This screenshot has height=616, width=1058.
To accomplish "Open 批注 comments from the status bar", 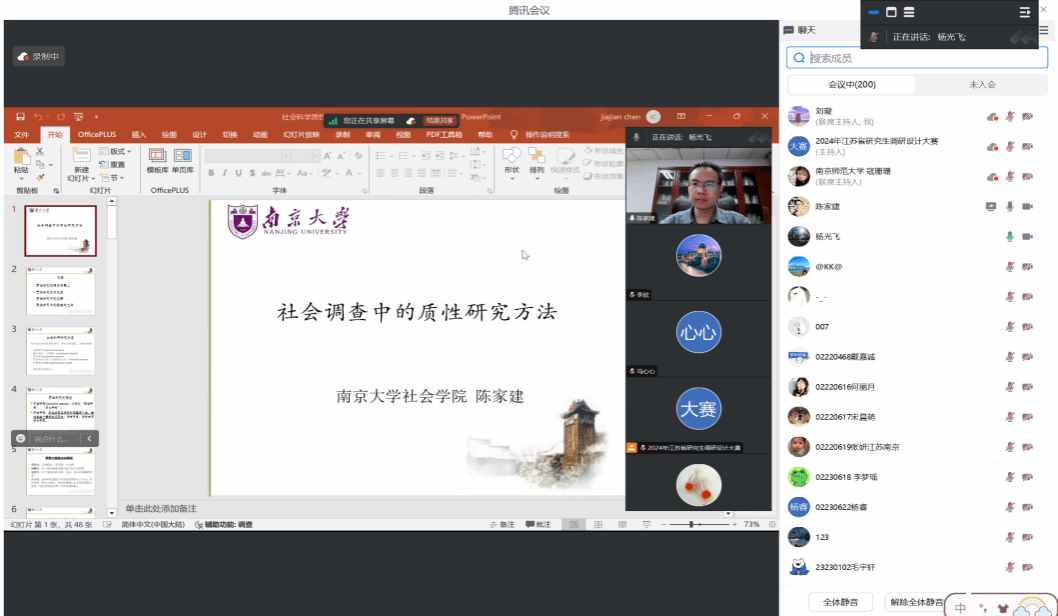I will (x=538, y=524).
